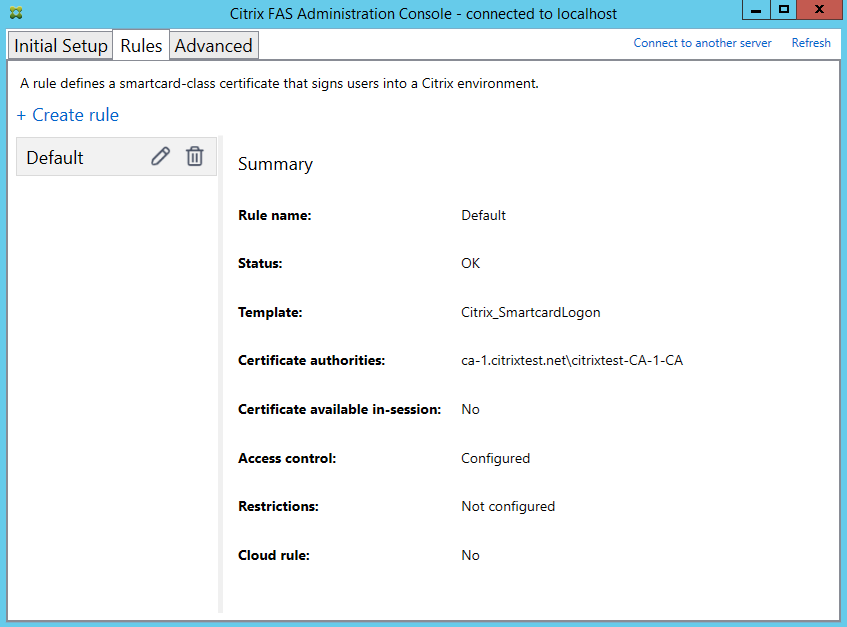Select the Rule name value Default
The image size is (847, 627).
pyautogui.click(x=483, y=215)
